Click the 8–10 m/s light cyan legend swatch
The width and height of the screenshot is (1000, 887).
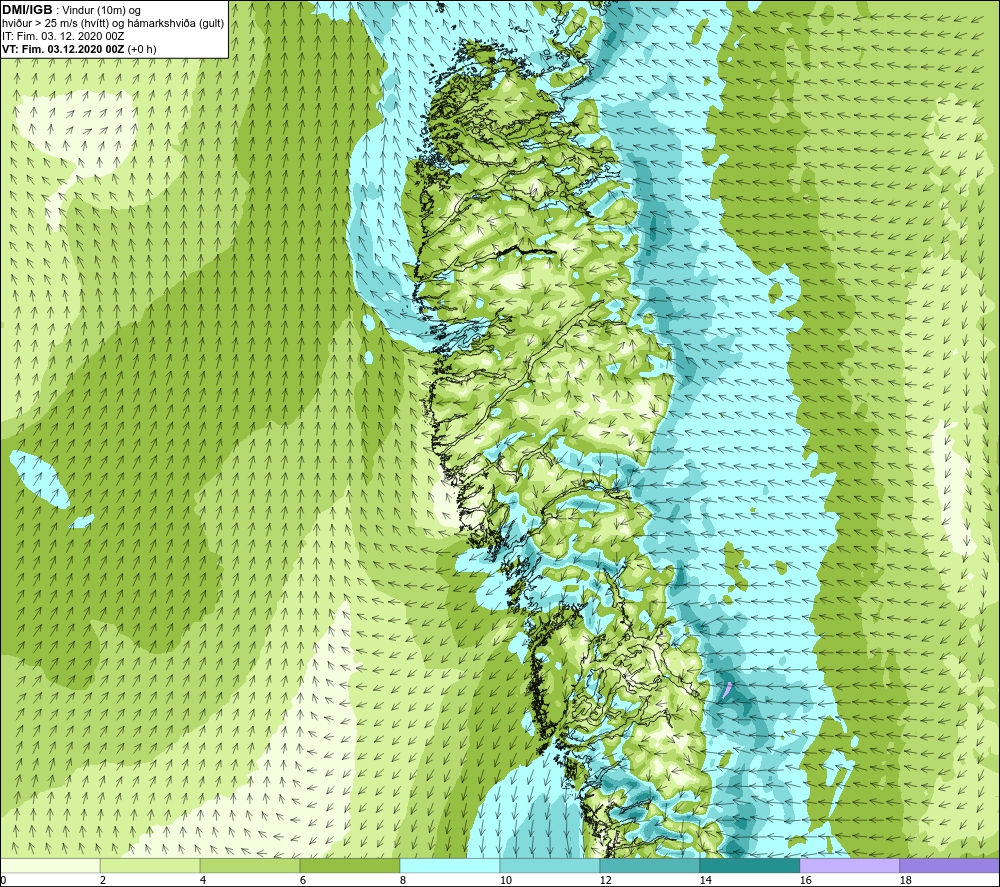[450, 865]
